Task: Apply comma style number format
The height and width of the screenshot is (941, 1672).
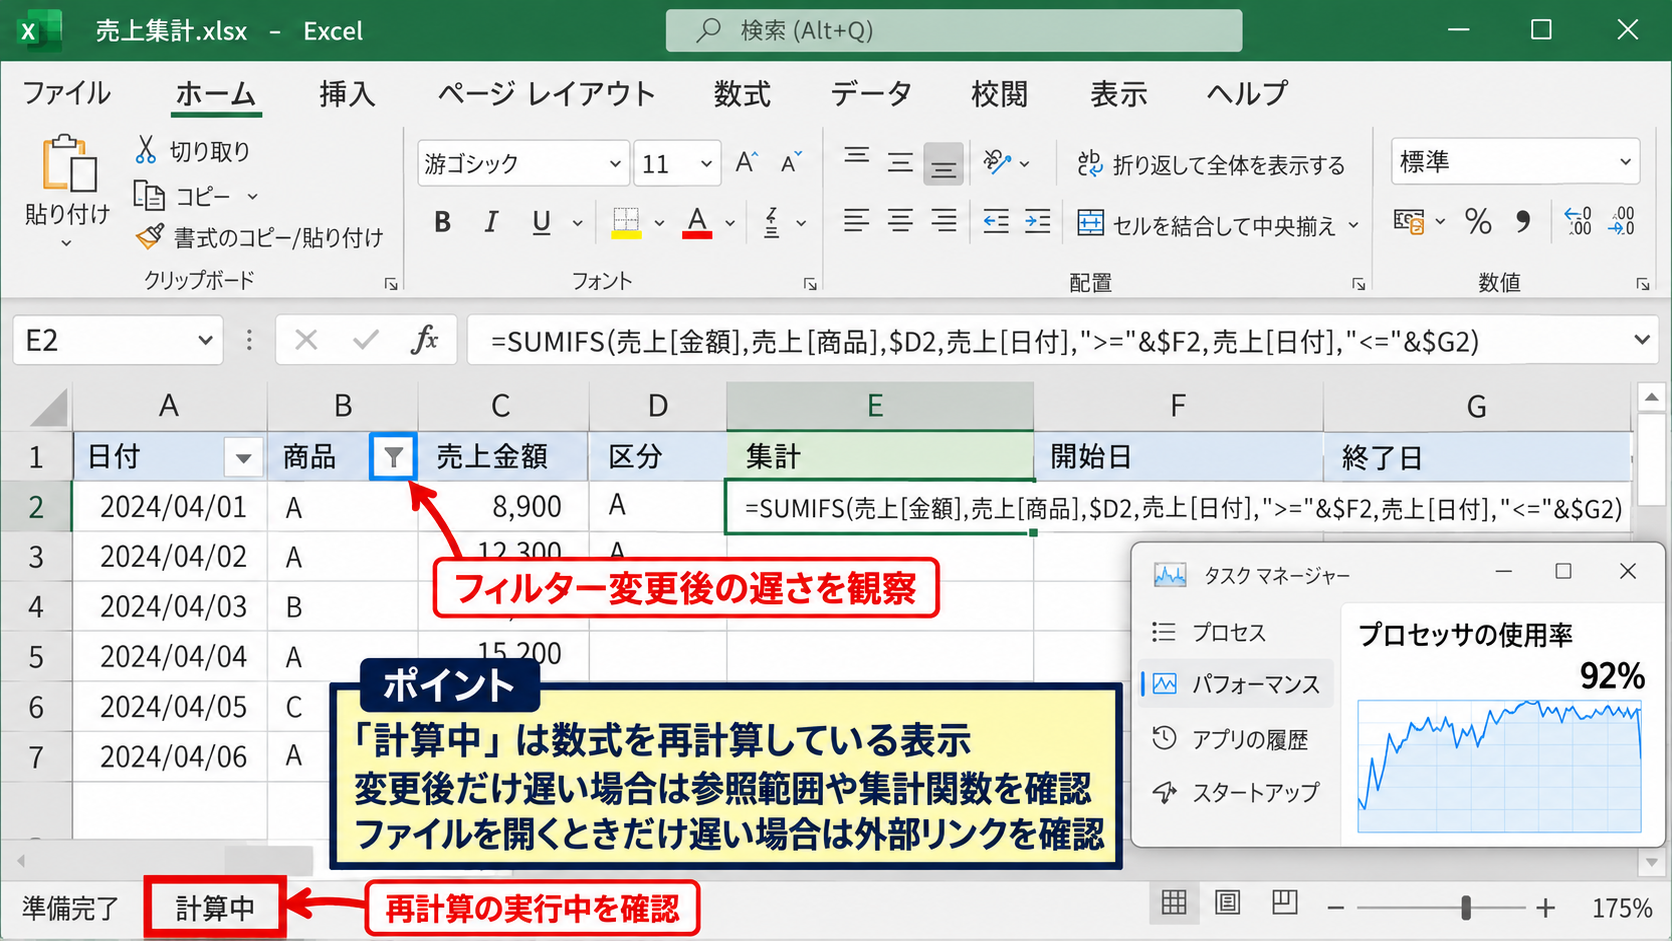Action: pyautogui.click(x=1523, y=221)
